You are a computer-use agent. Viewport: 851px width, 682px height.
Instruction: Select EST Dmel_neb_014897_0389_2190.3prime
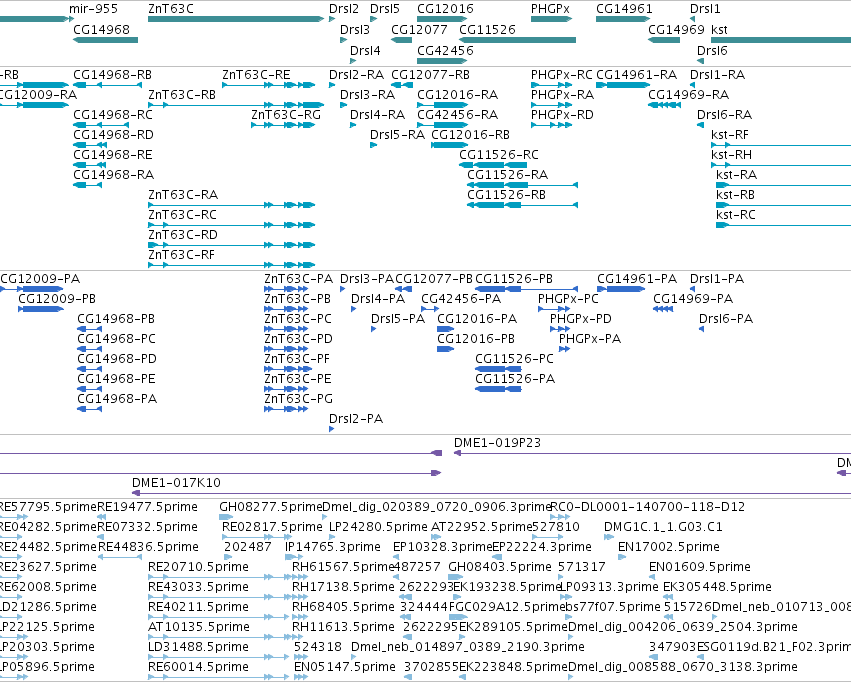(x=468, y=646)
